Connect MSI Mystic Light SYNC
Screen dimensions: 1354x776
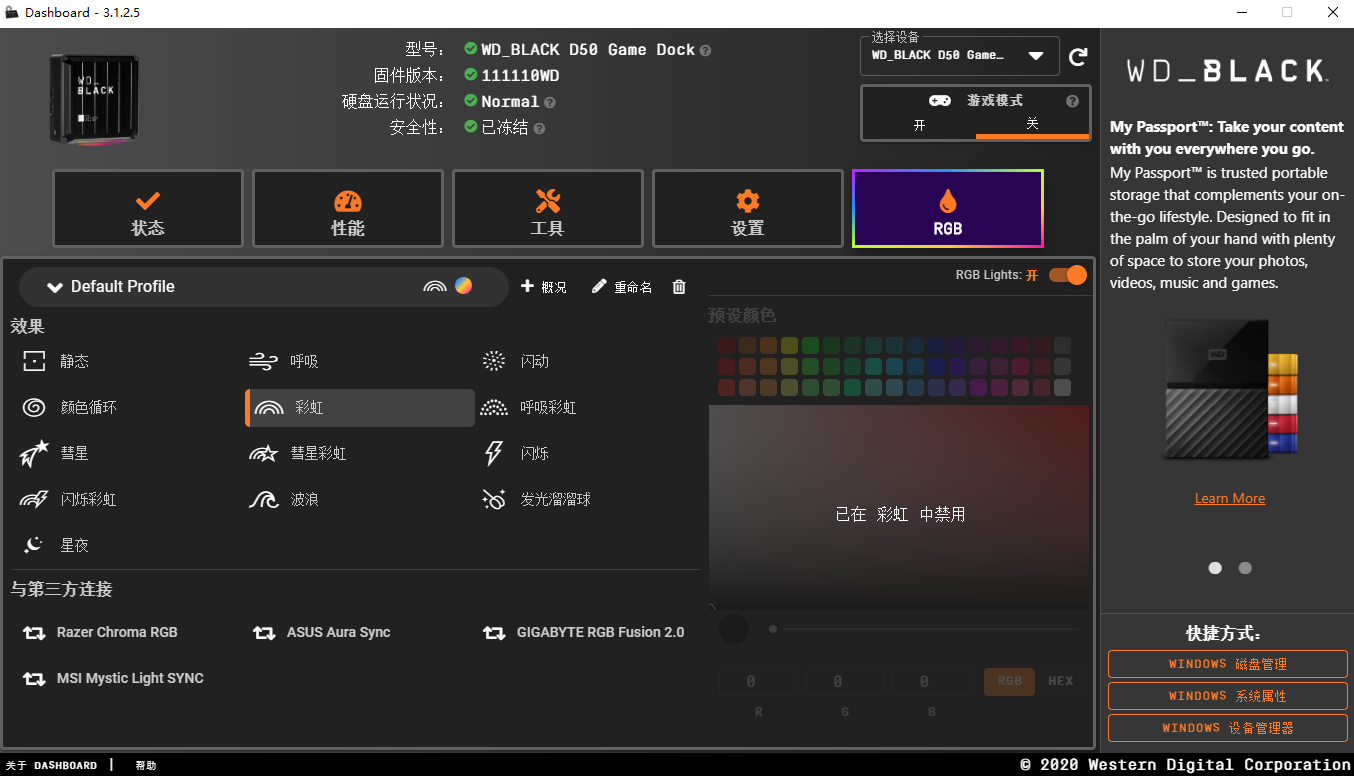coord(113,678)
